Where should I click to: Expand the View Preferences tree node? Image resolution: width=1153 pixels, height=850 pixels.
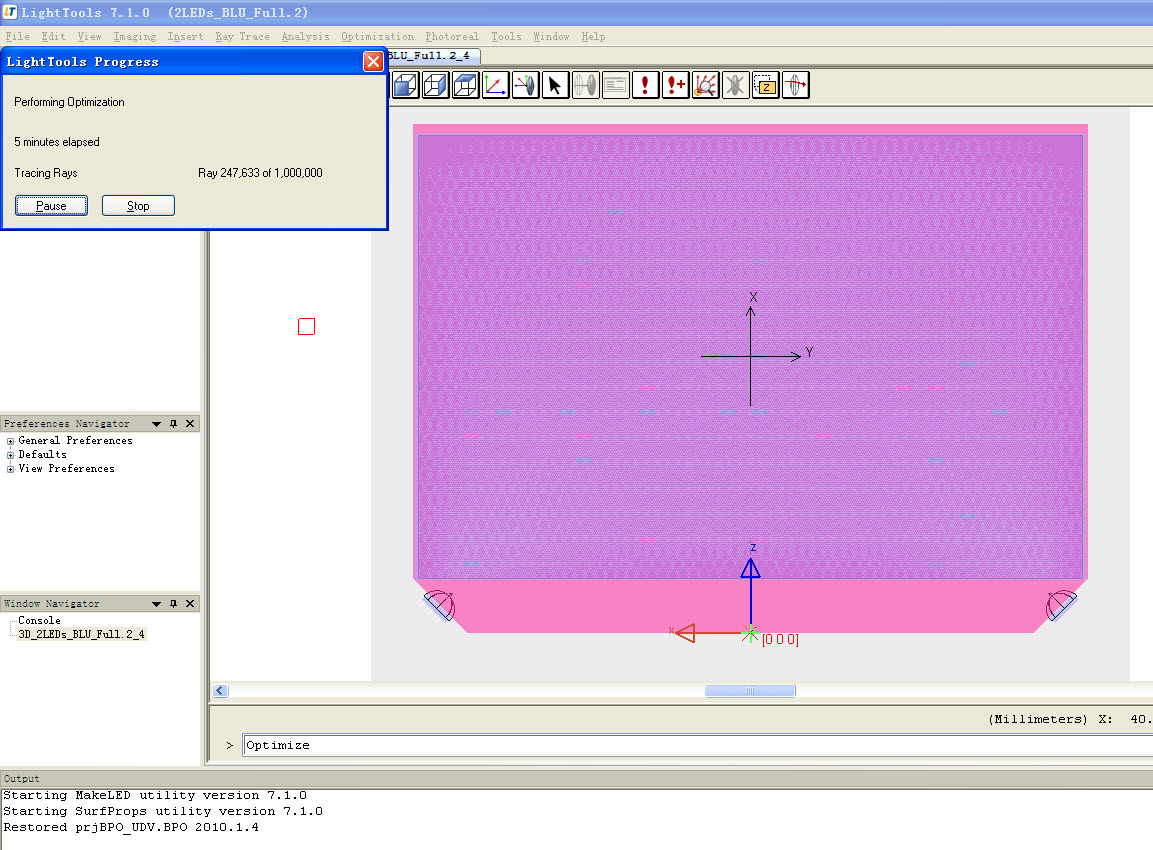[x=10, y=469]
